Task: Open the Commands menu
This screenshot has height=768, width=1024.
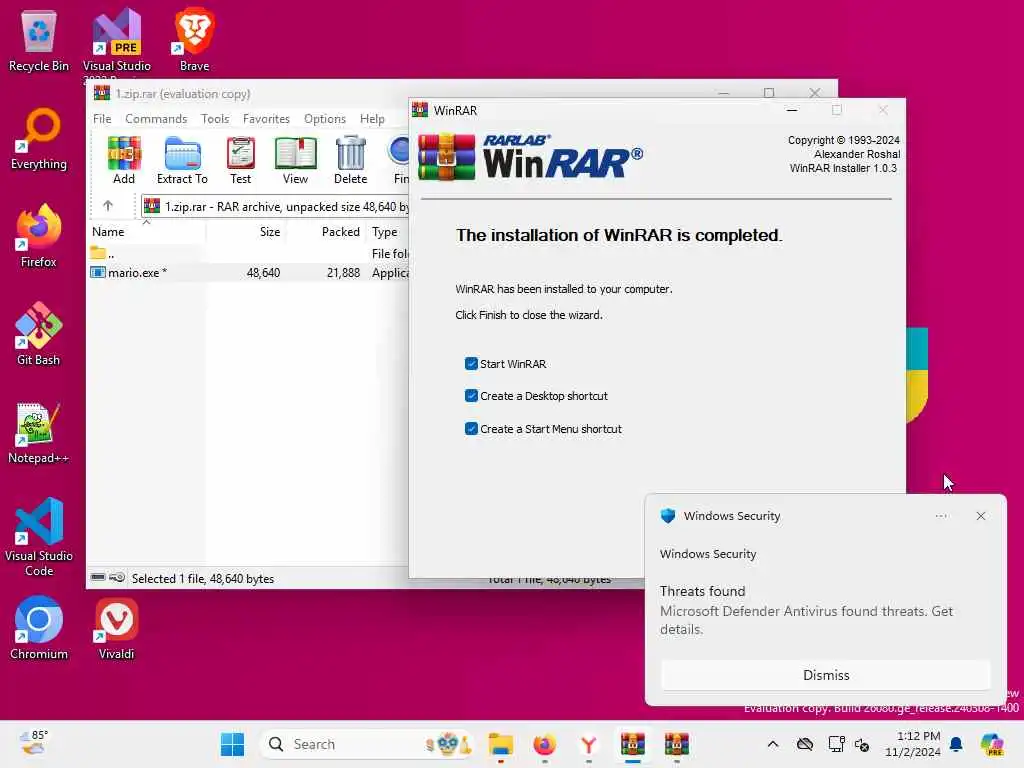Action: (x=156, y=119)
